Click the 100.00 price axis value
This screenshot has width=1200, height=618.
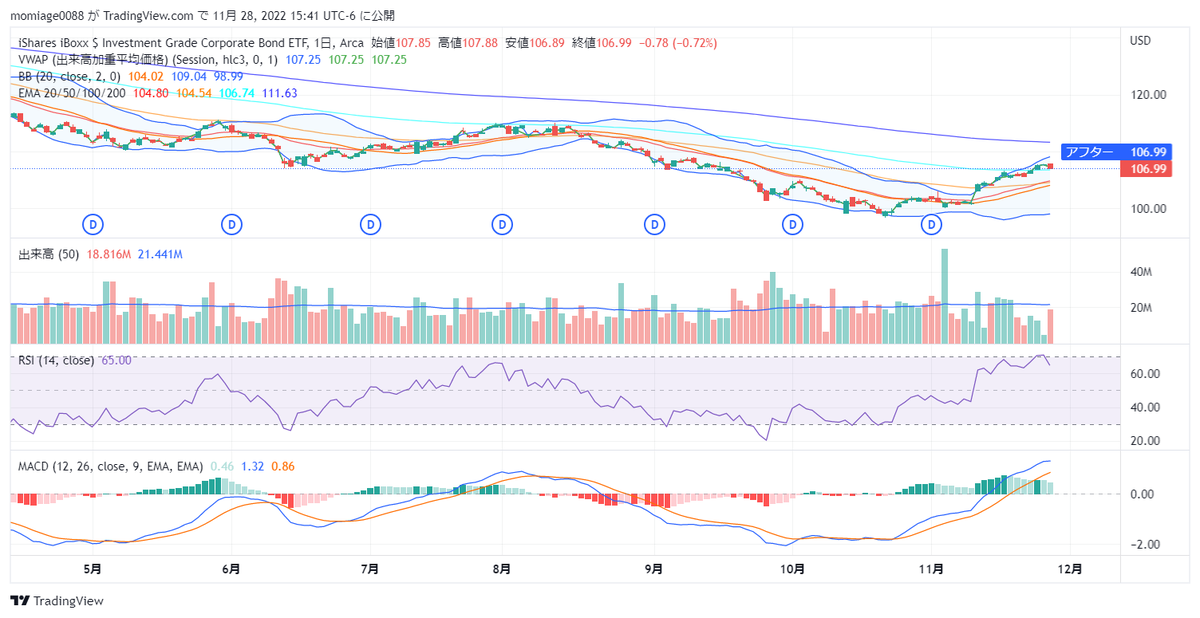(1148, 209)
